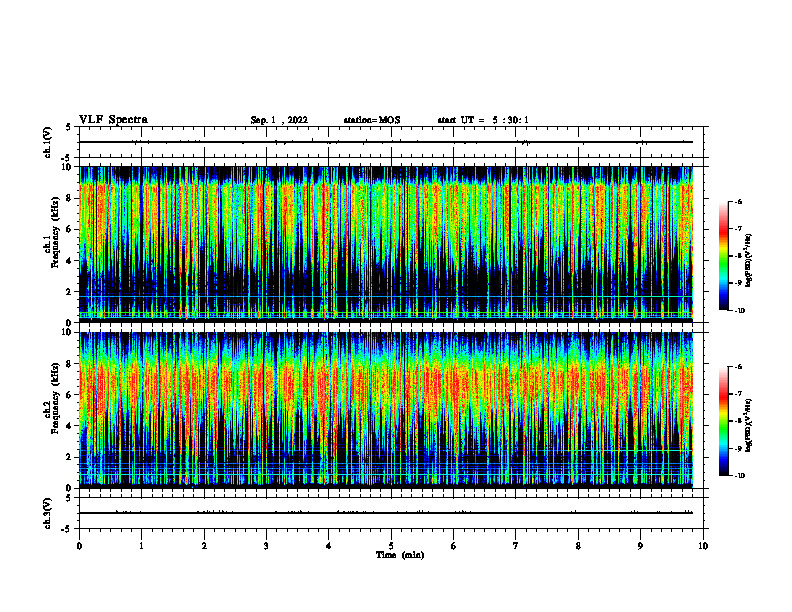Click the "10" tick on the time axis
792x612 pixels.
click(x=703, y=546)
